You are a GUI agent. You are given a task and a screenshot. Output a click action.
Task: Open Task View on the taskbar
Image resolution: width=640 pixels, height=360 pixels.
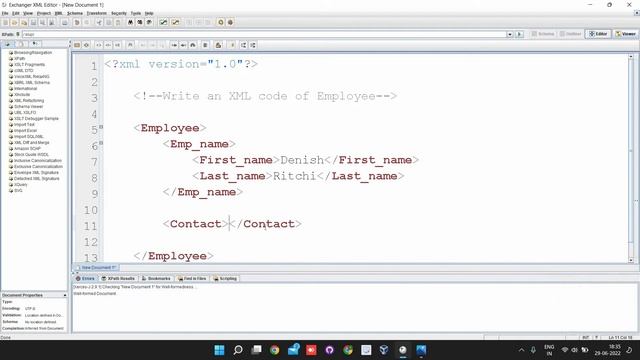(256, 350)
